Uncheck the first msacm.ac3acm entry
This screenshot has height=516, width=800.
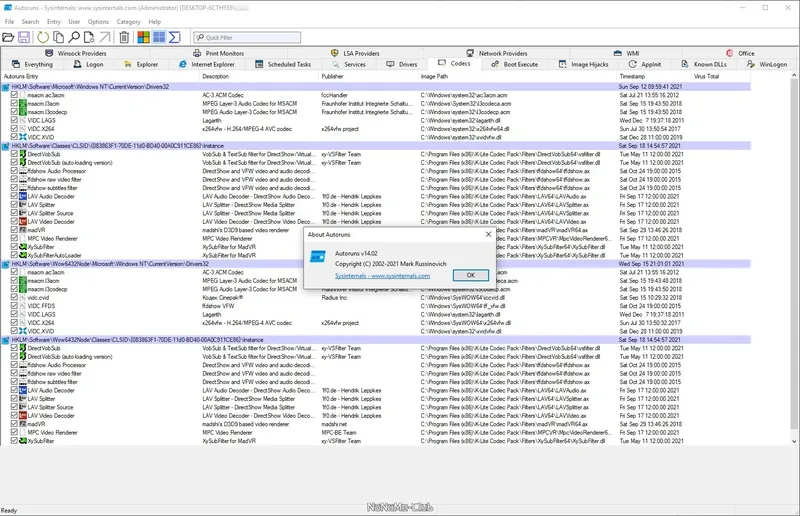(x=14, y=95)
